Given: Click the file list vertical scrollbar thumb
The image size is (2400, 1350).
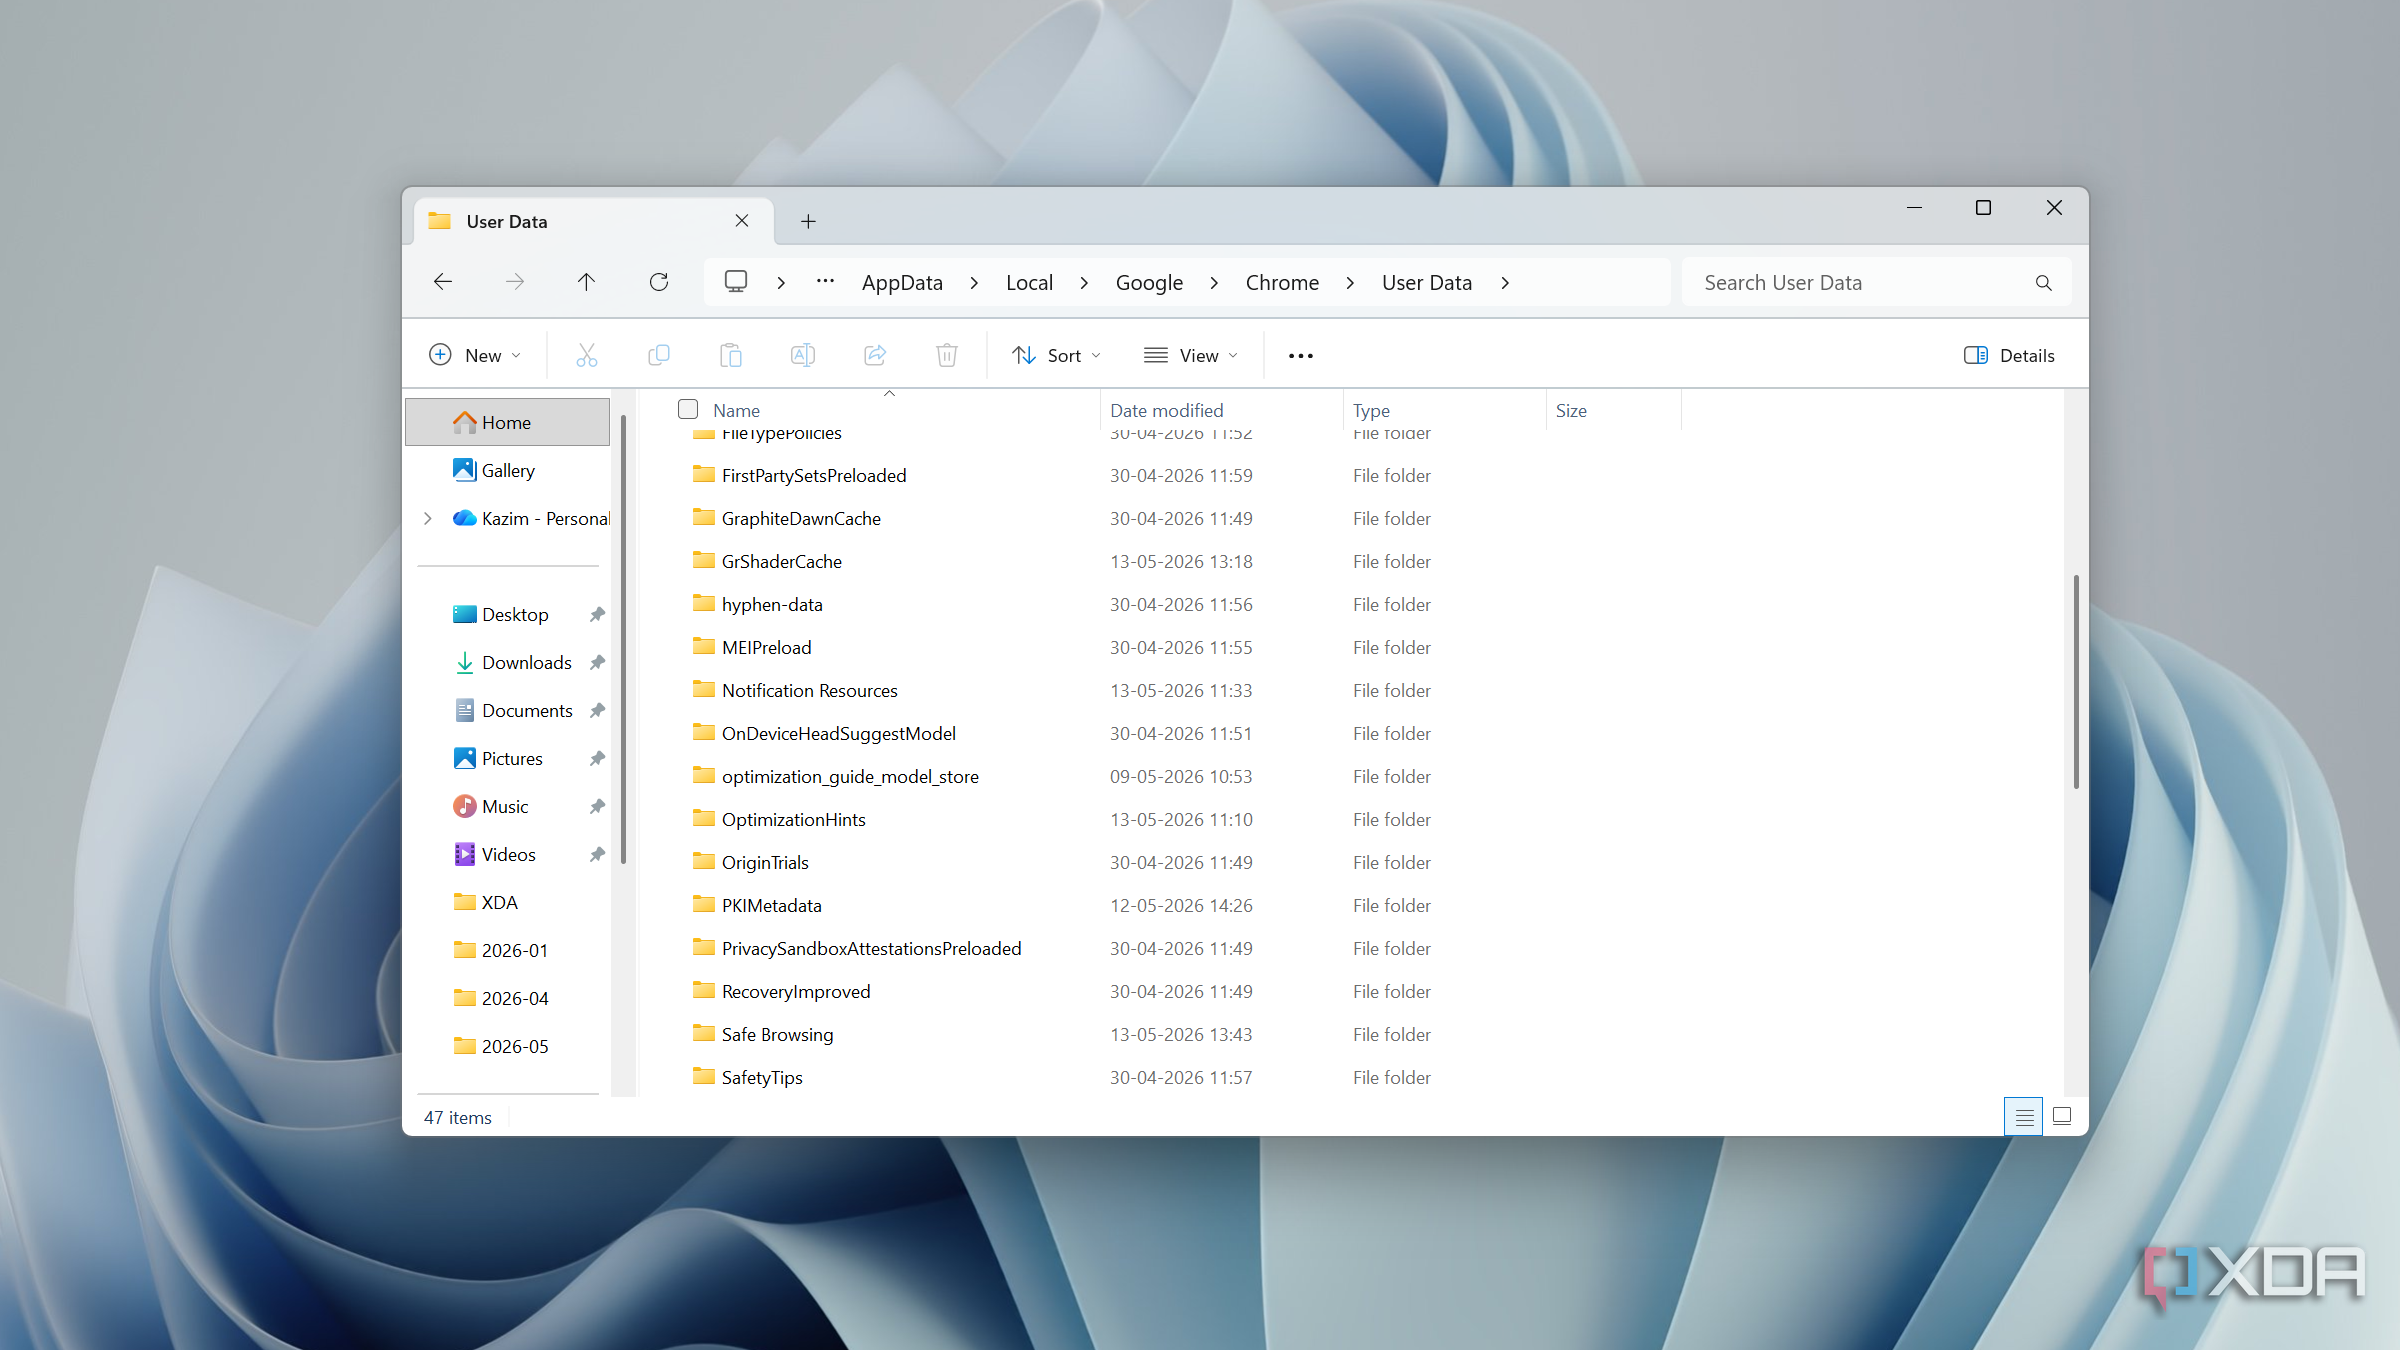Looking at the screenshot, I should pos(2076,682).
